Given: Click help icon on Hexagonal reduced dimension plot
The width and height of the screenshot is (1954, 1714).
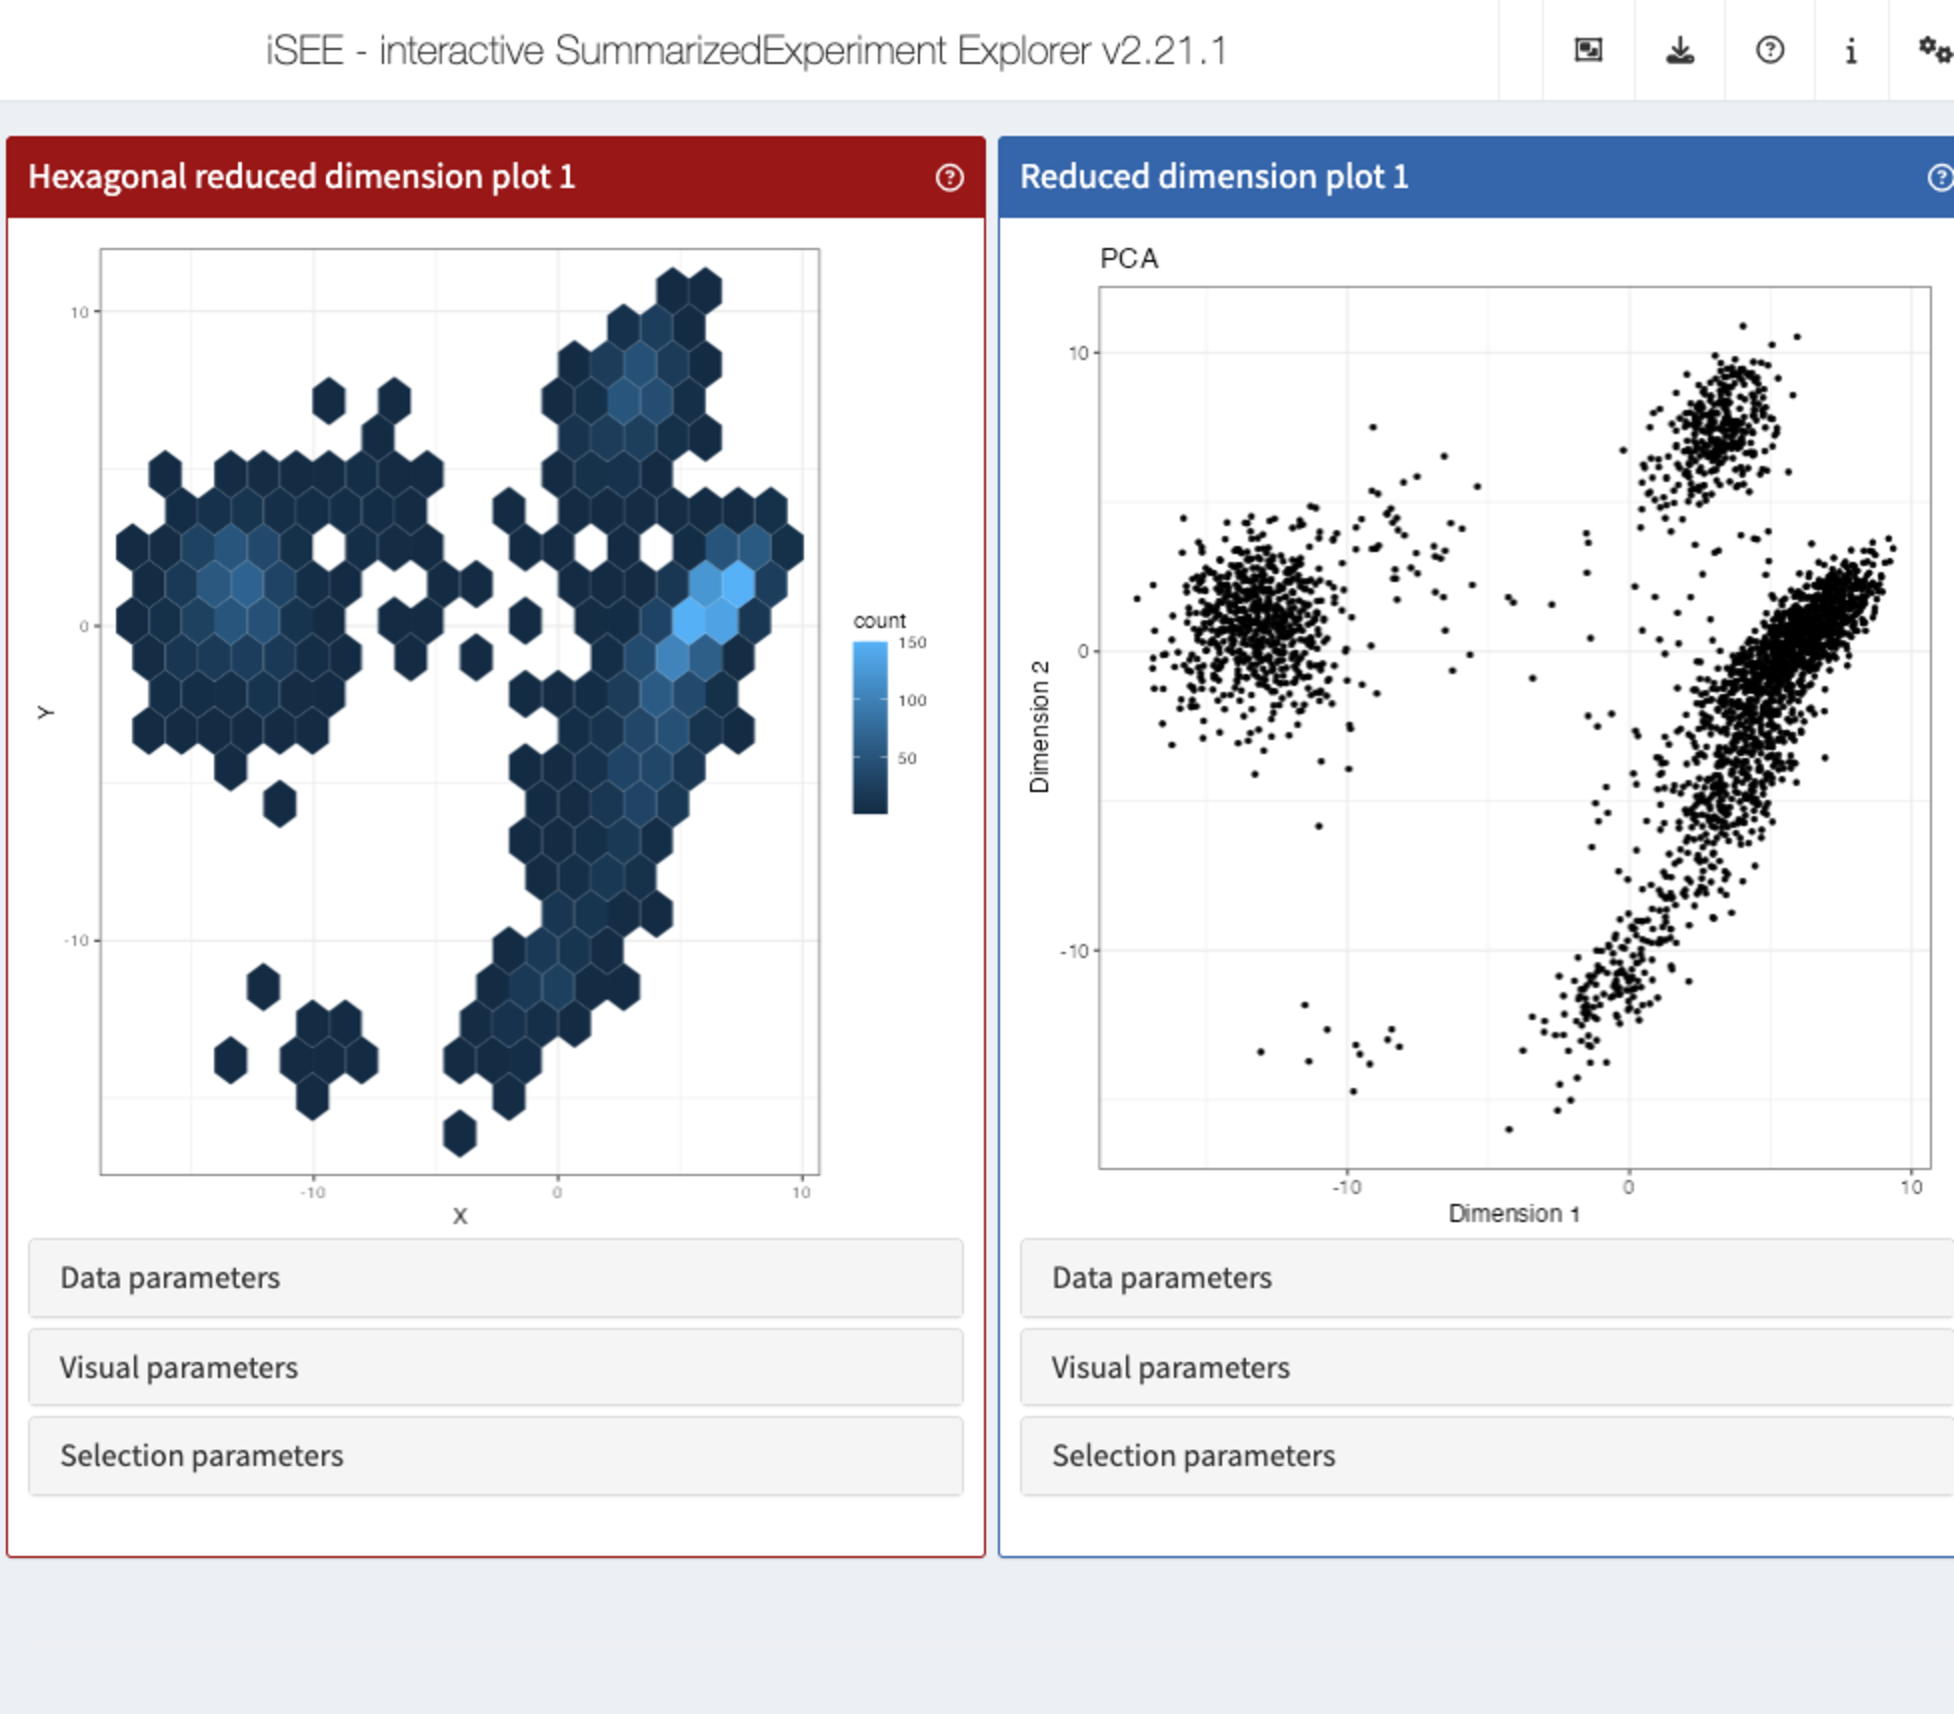Looking at the screenshot, I should coord(949,178).
